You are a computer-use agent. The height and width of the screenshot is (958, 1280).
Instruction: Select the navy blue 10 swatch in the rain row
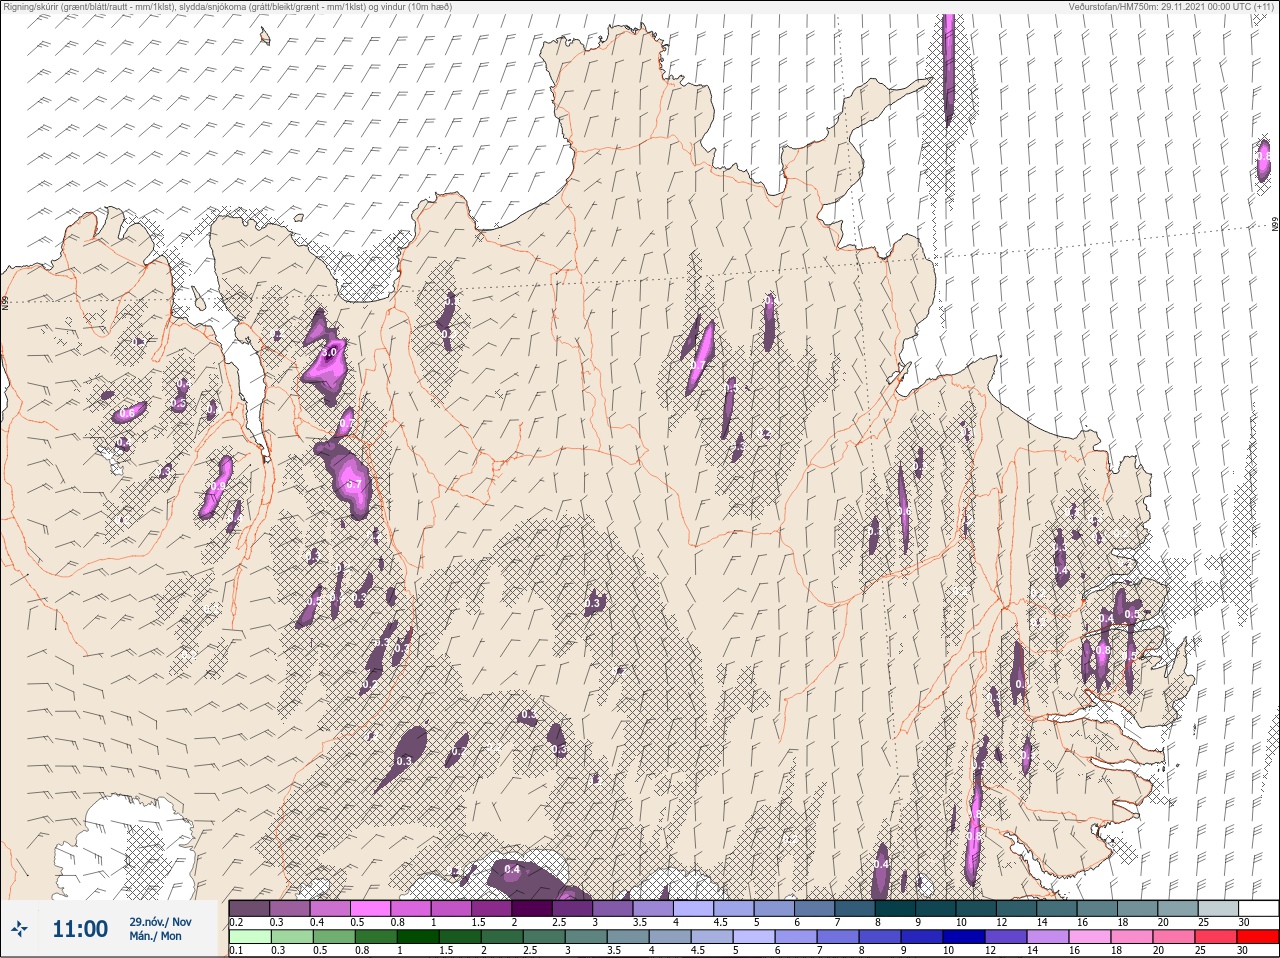pos(964,937)
